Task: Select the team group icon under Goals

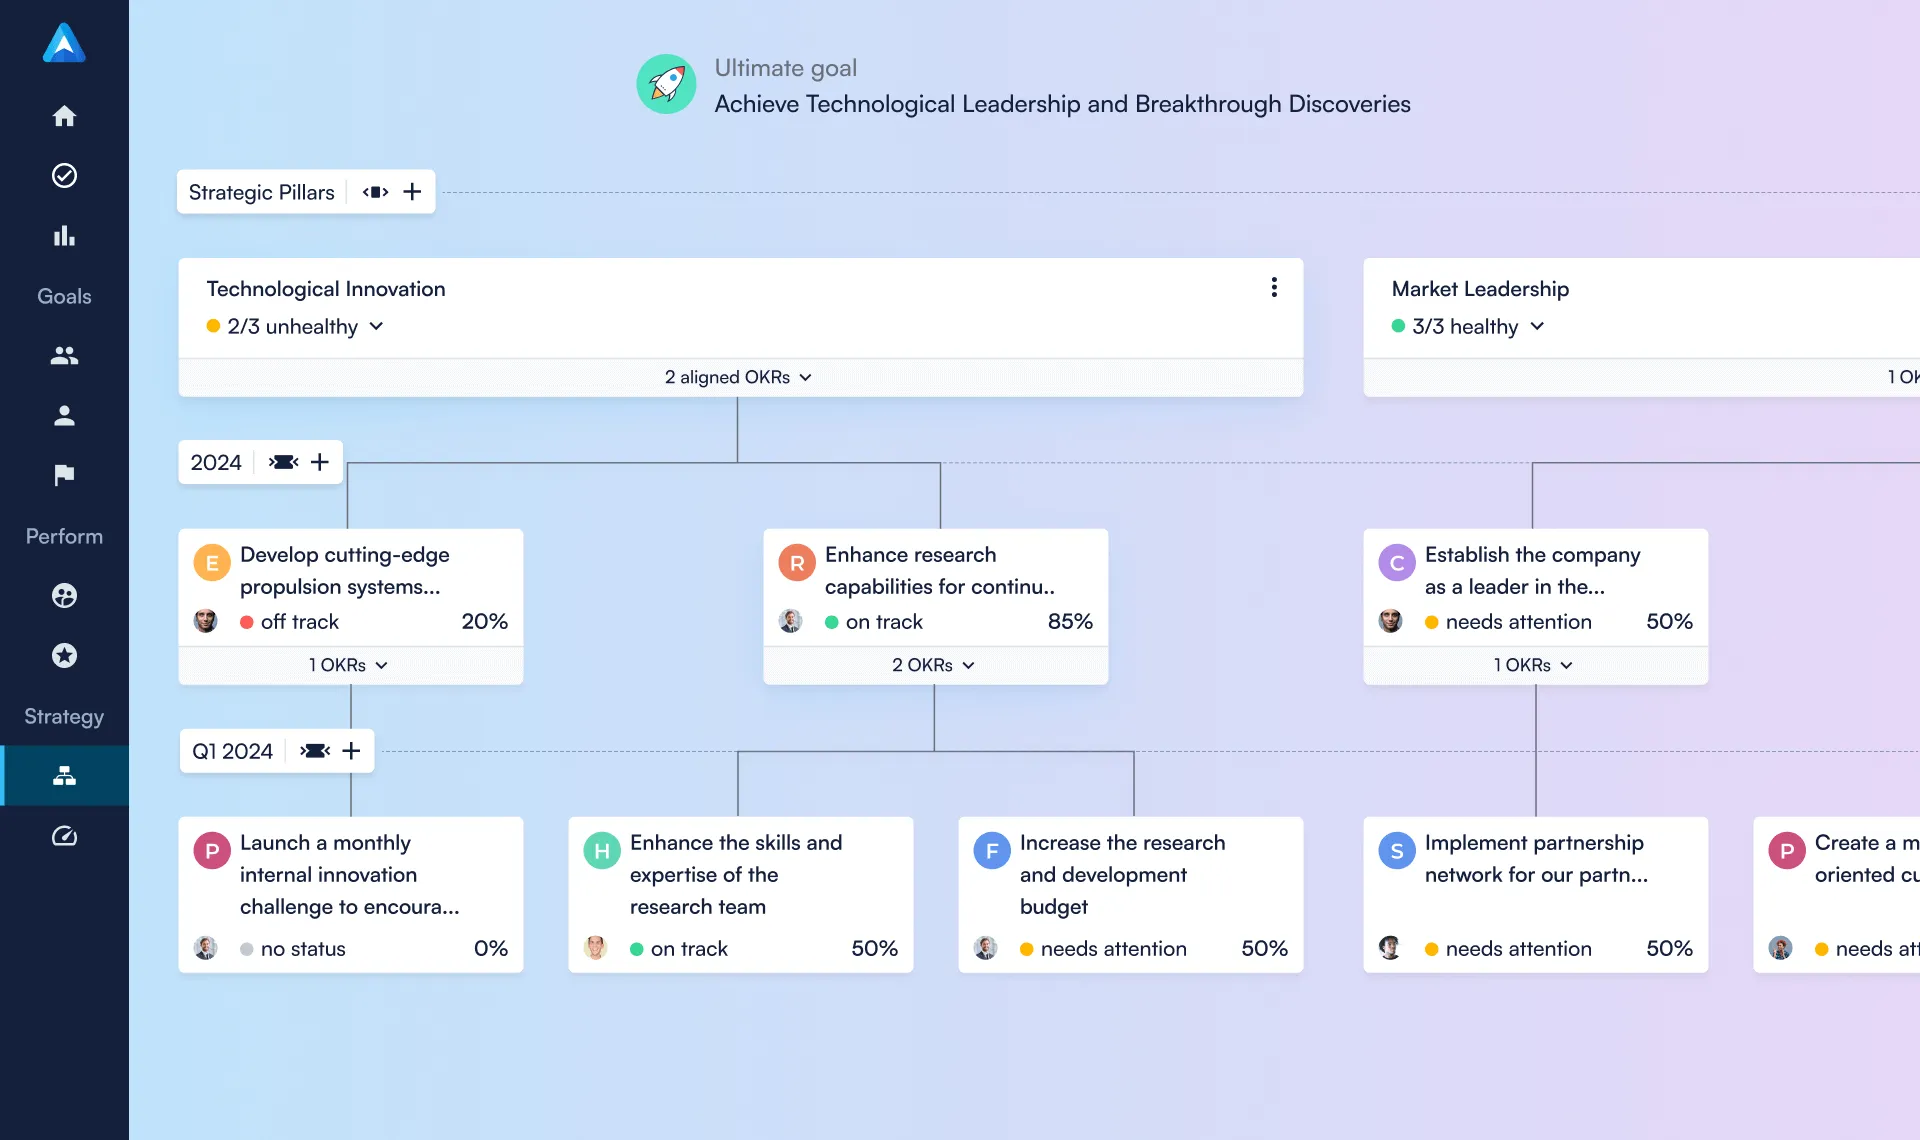Action: point(64,356)
